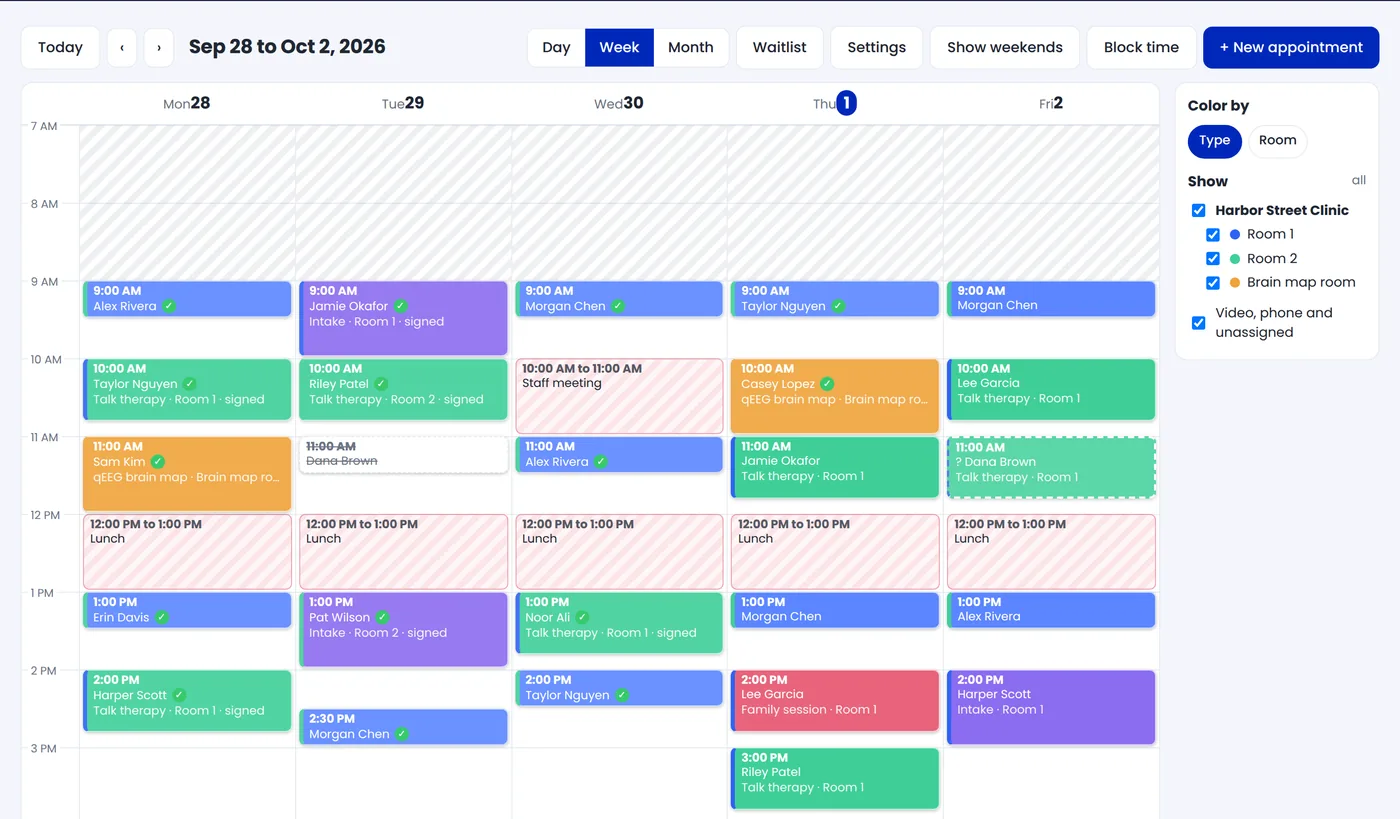This screenshot has height=819, width=1400.
Task: Select the Mon 28 day header
Action: 187,103
